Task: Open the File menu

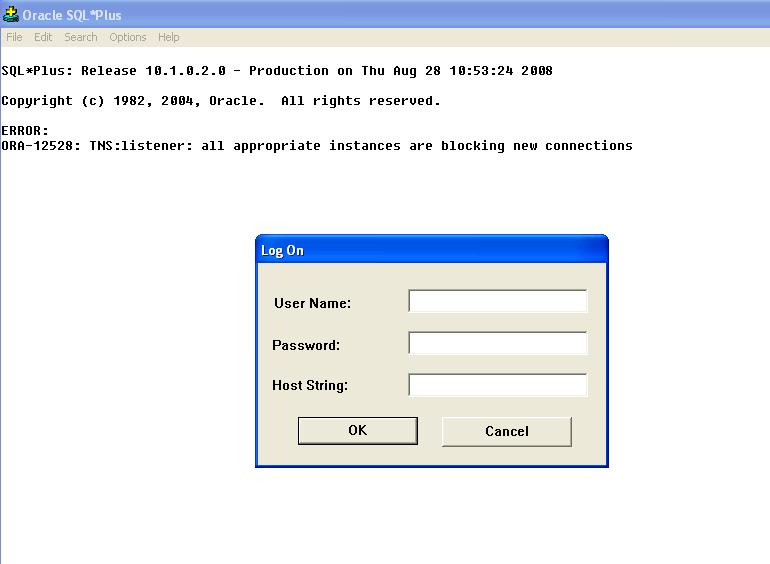Action: tap(14, 37)
